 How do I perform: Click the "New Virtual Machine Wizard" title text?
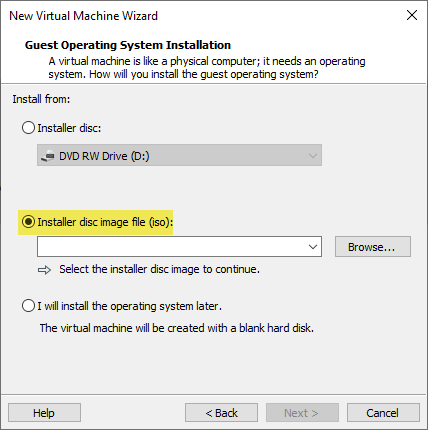coord(83,16)
